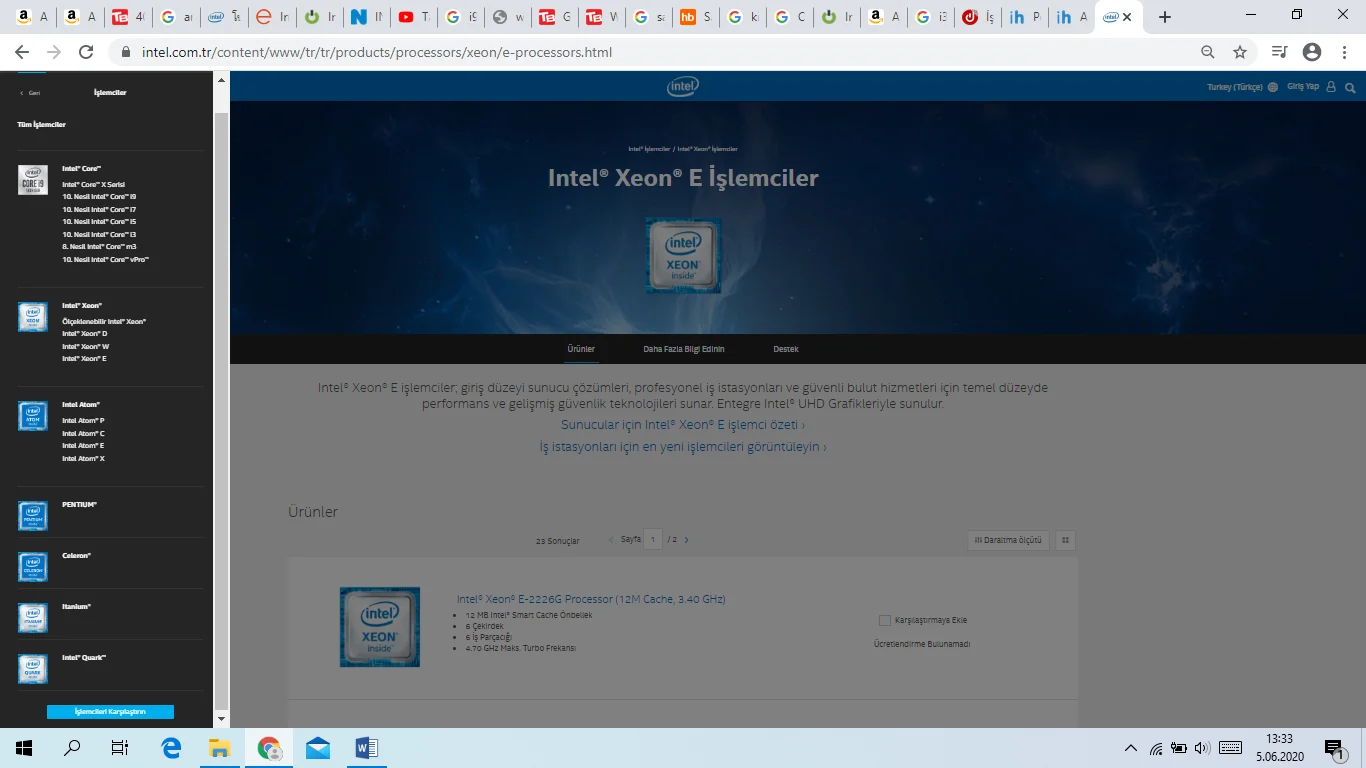The image size is (1366, 768).
Task: Open the media control icon in Chrome toolbar
Action: 1279,52
